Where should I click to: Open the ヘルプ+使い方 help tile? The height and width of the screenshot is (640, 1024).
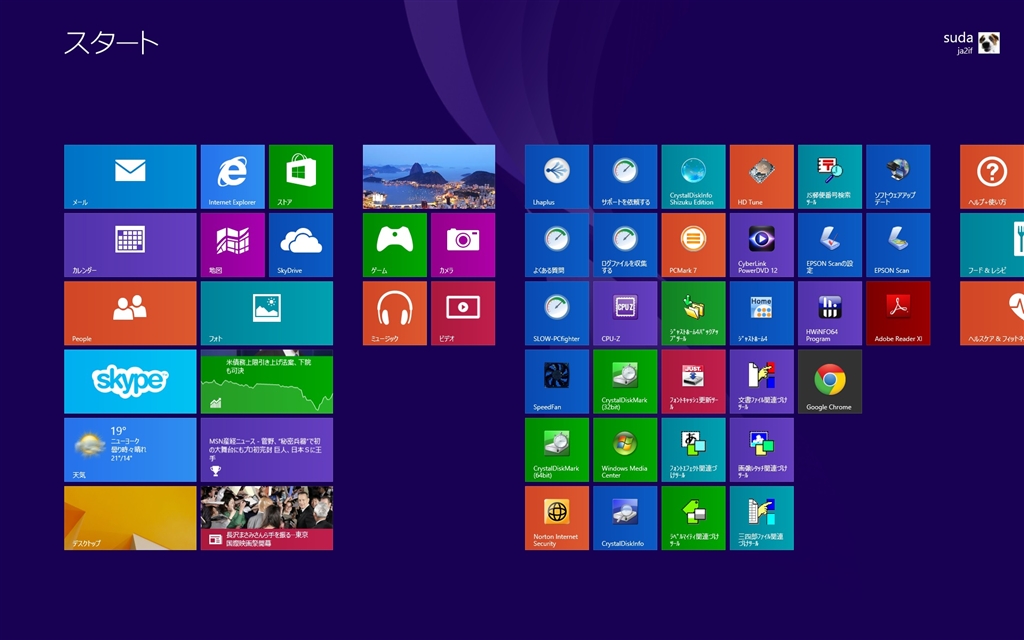(992, 177)
